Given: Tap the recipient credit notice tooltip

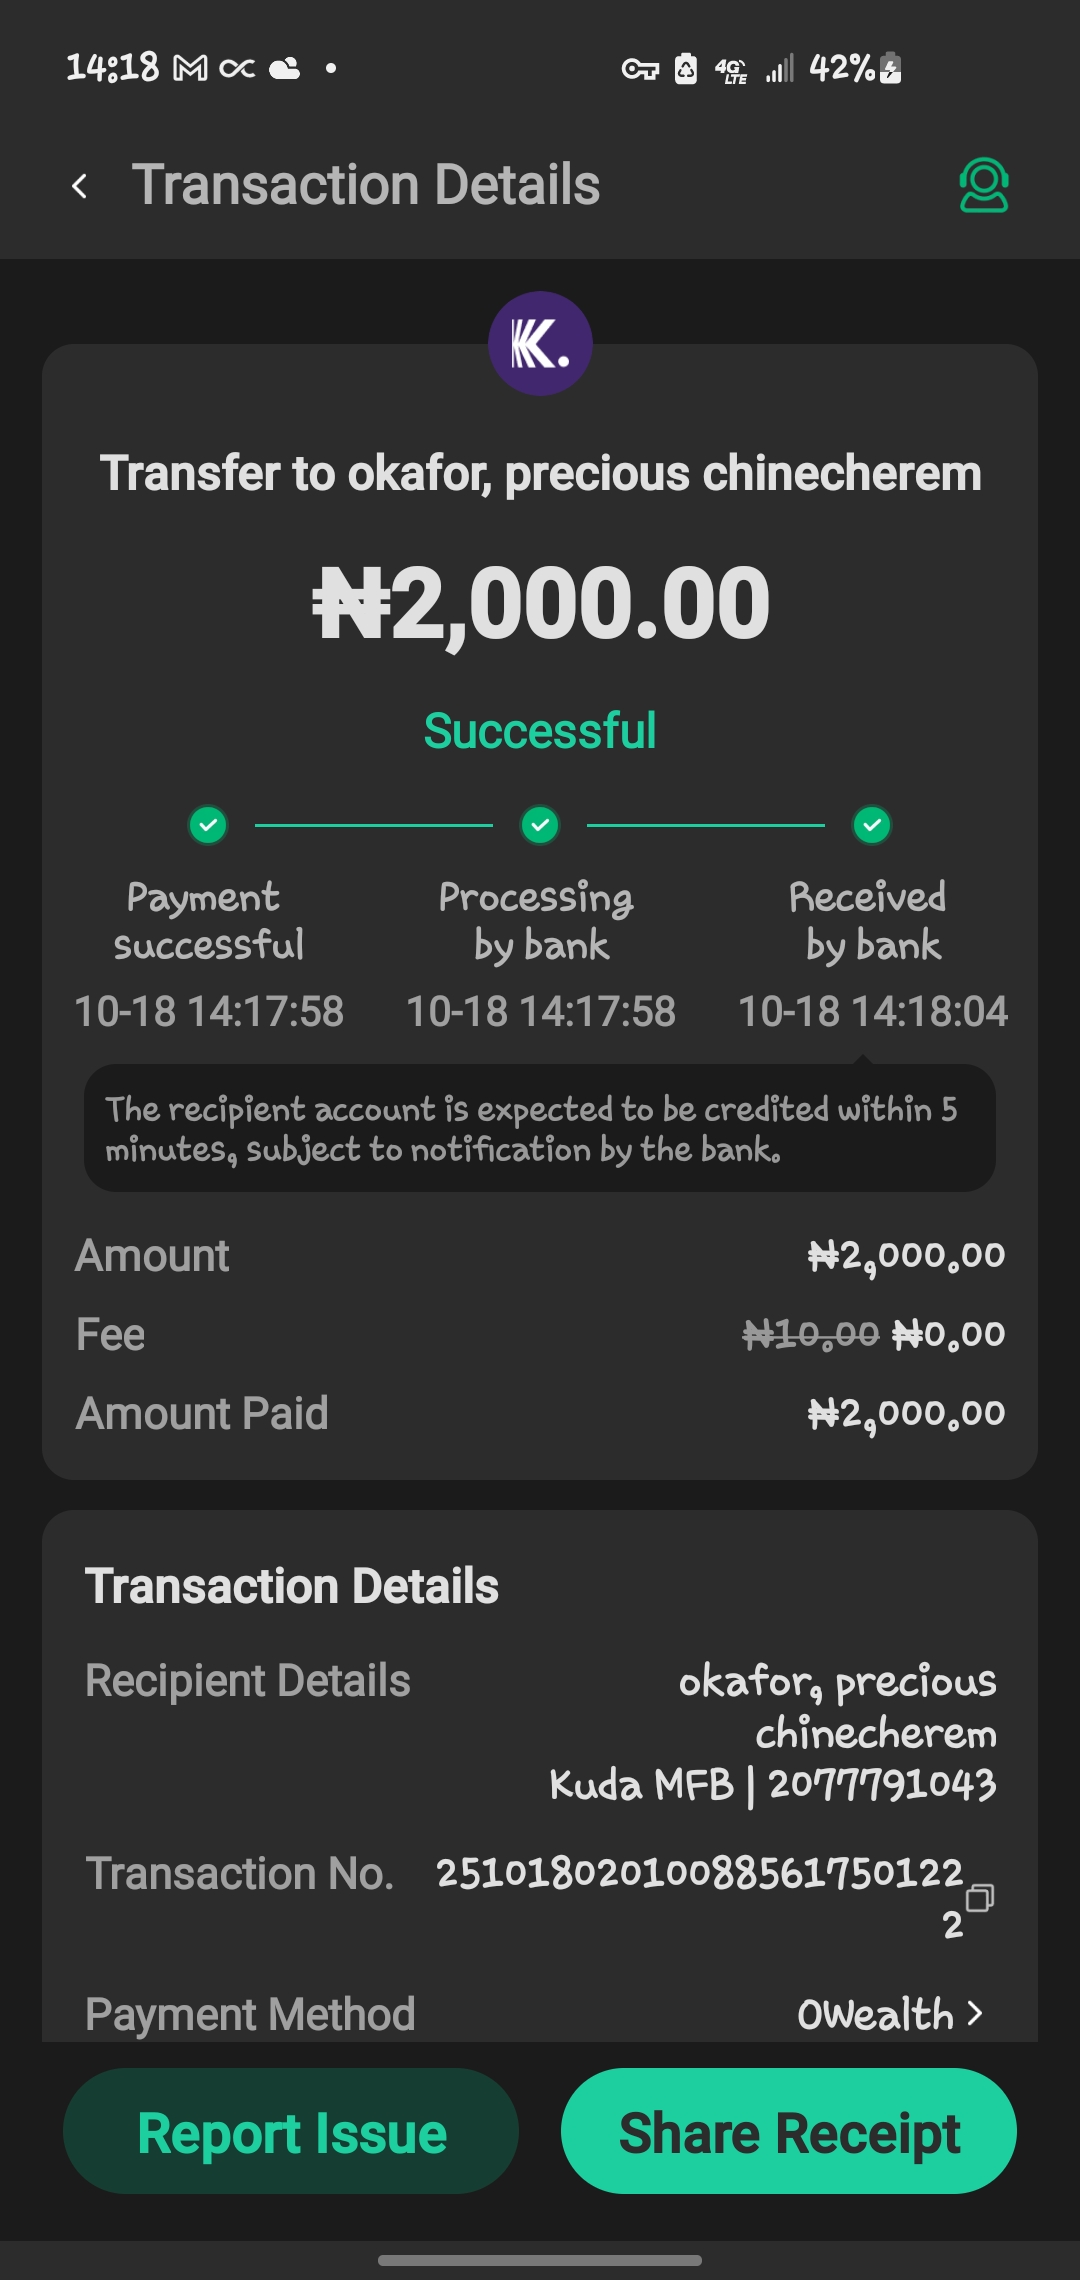Looking at the screenshot, I should 540,1129.
